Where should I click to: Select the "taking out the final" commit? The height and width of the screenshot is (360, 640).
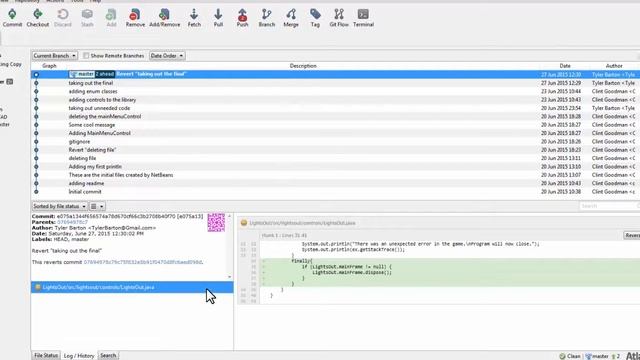pyautogui.click(x=335, y=83)
